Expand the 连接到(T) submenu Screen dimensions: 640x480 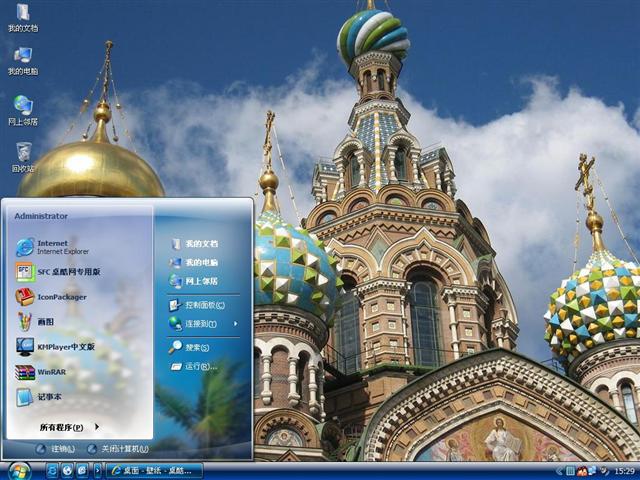[x=203, y=324]
